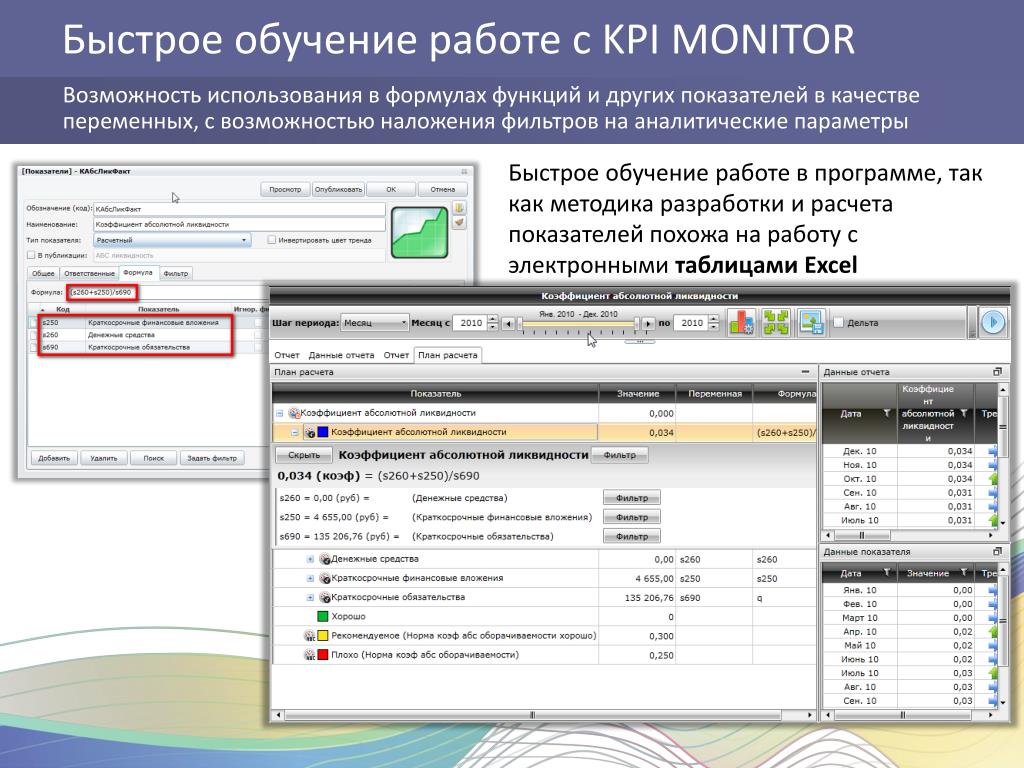
Task: Click gauge icon of Денежные средства row
Action: pos(325,559)
